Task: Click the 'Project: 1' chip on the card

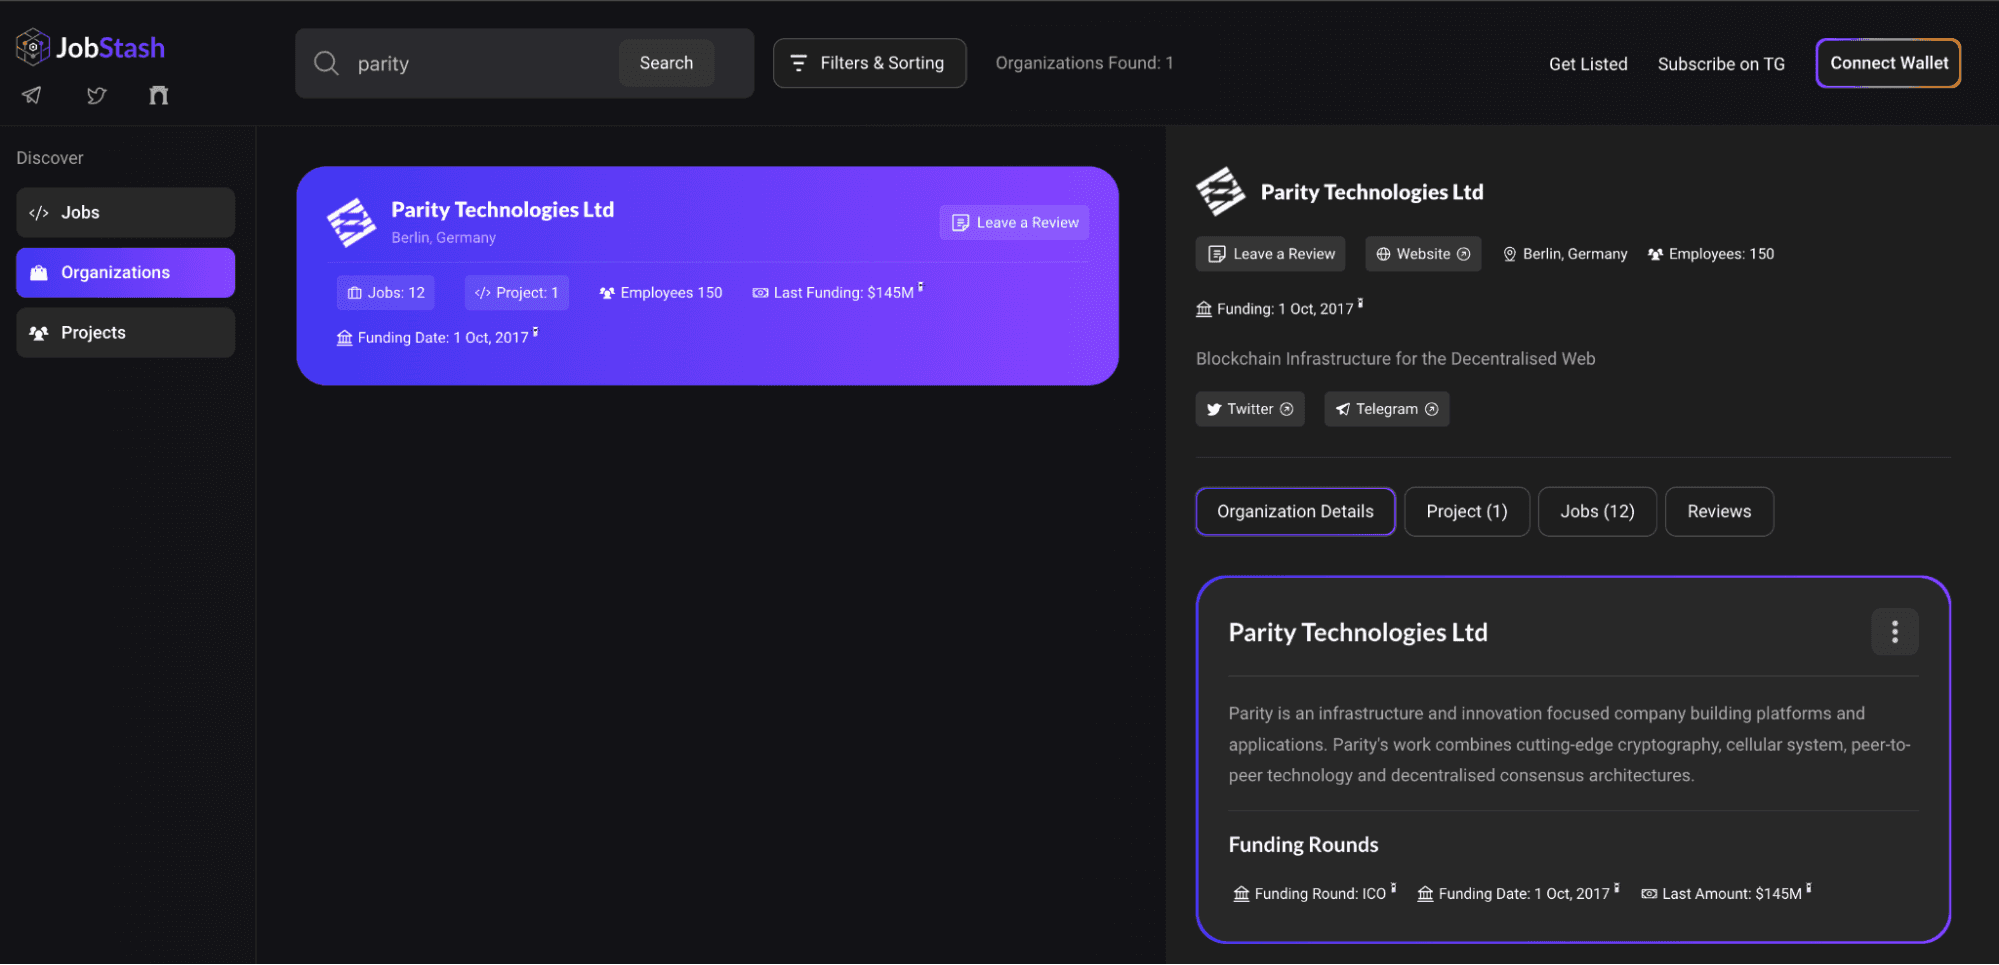Action: tap(516, 292)
